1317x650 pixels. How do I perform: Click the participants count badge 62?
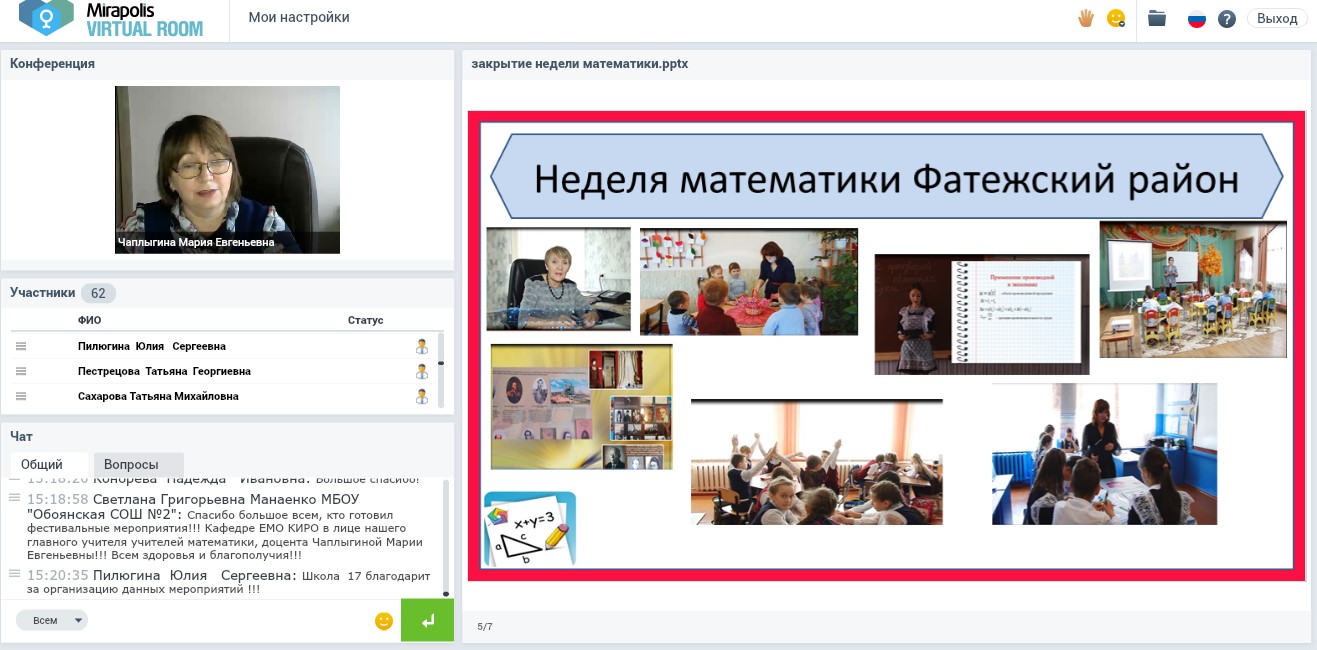pyautogui.click(x=99, y=294)
